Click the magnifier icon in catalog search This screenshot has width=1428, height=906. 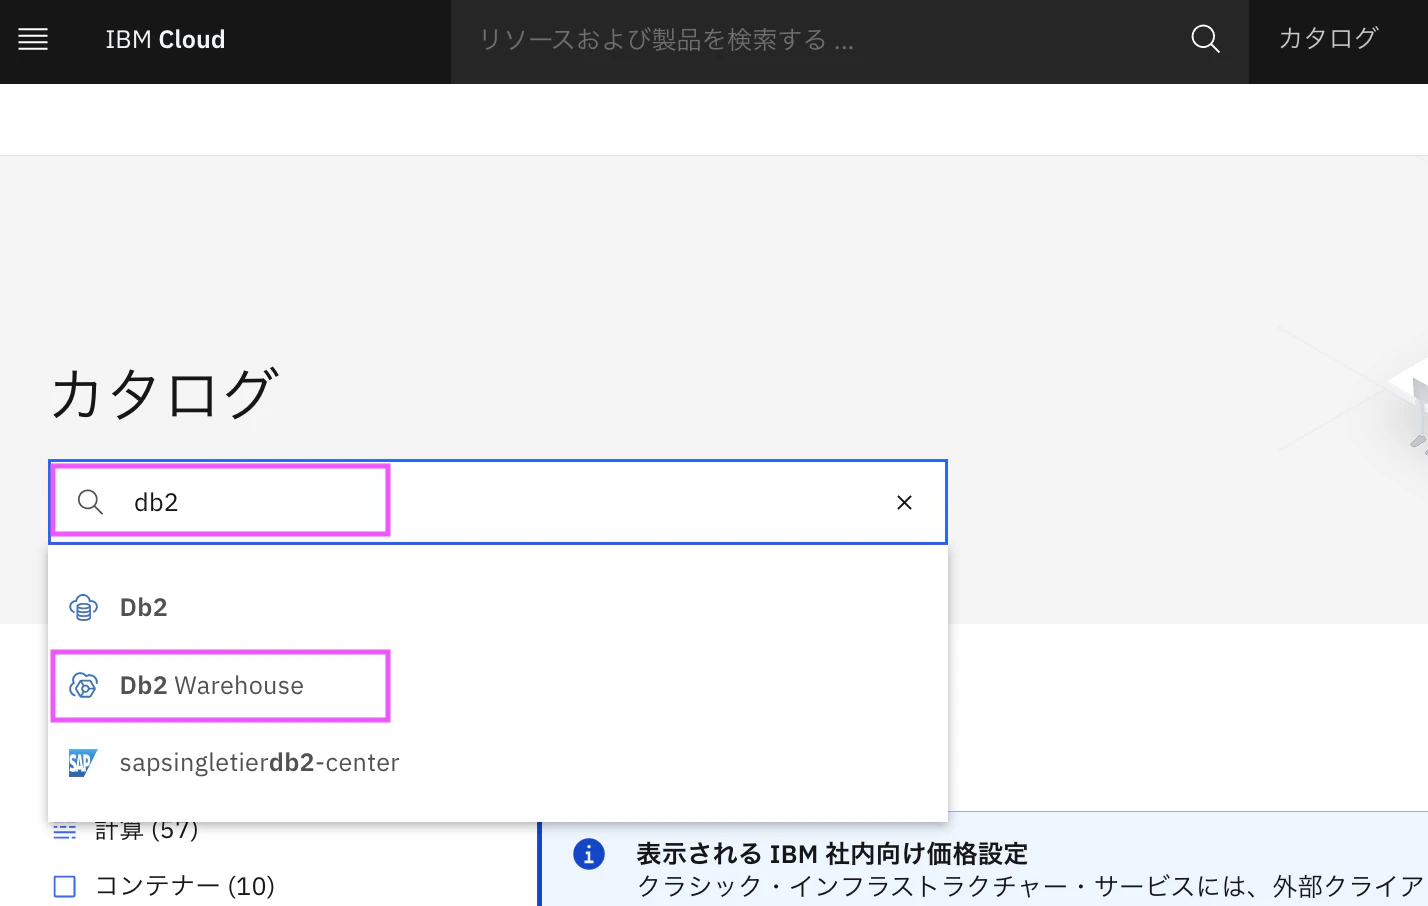click(x=90, y=502)
